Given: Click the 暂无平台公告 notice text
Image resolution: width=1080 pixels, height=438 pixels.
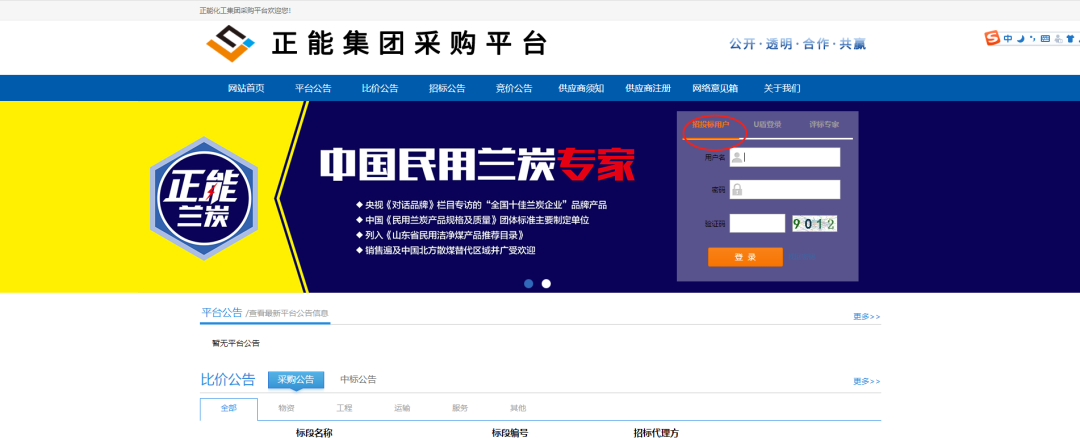Looking at the screenshot, I should click(x=236, y=343).
